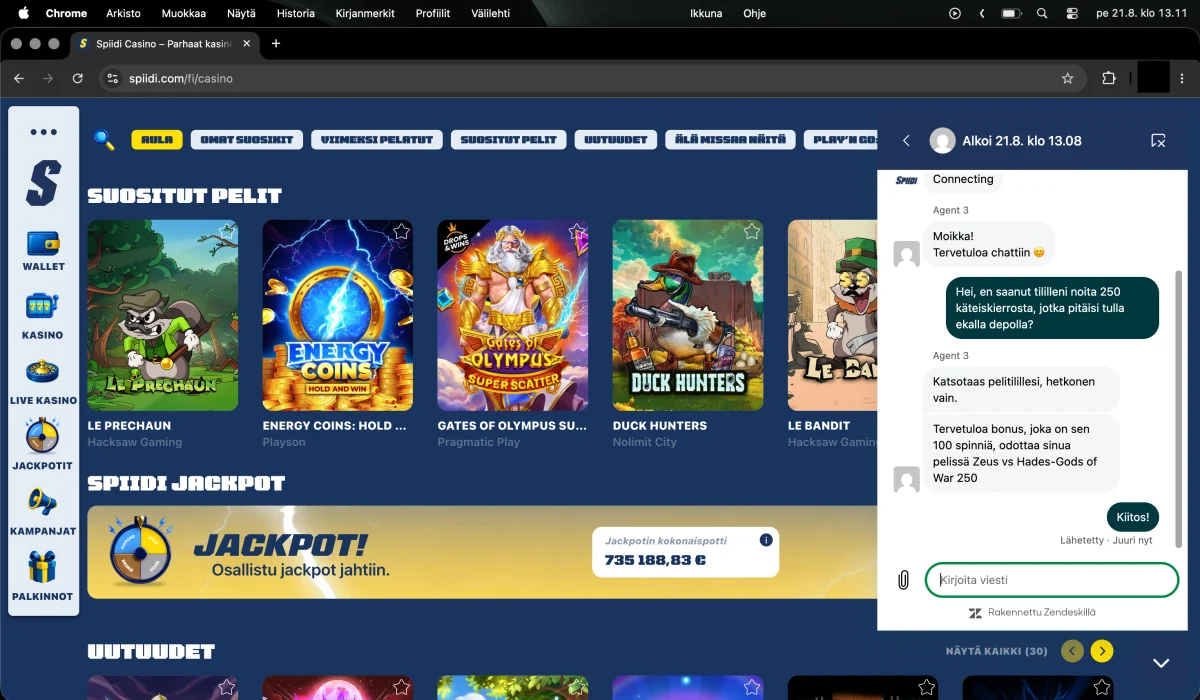
Task: Open Palkinnot gift box icon
Action: (43, 568)
